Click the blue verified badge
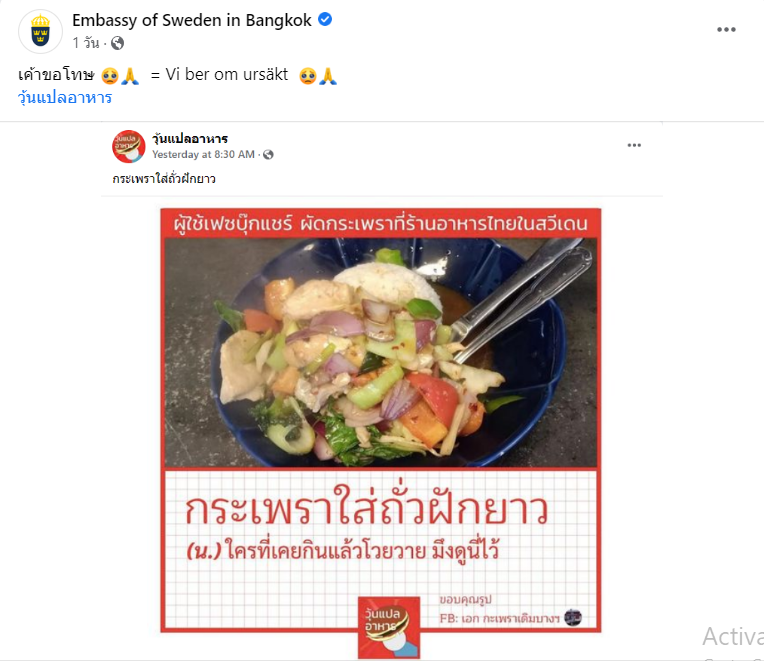Image resolution: width=764 pixels, height=661 pixels. pyautogui.click(x=325, y=19)
